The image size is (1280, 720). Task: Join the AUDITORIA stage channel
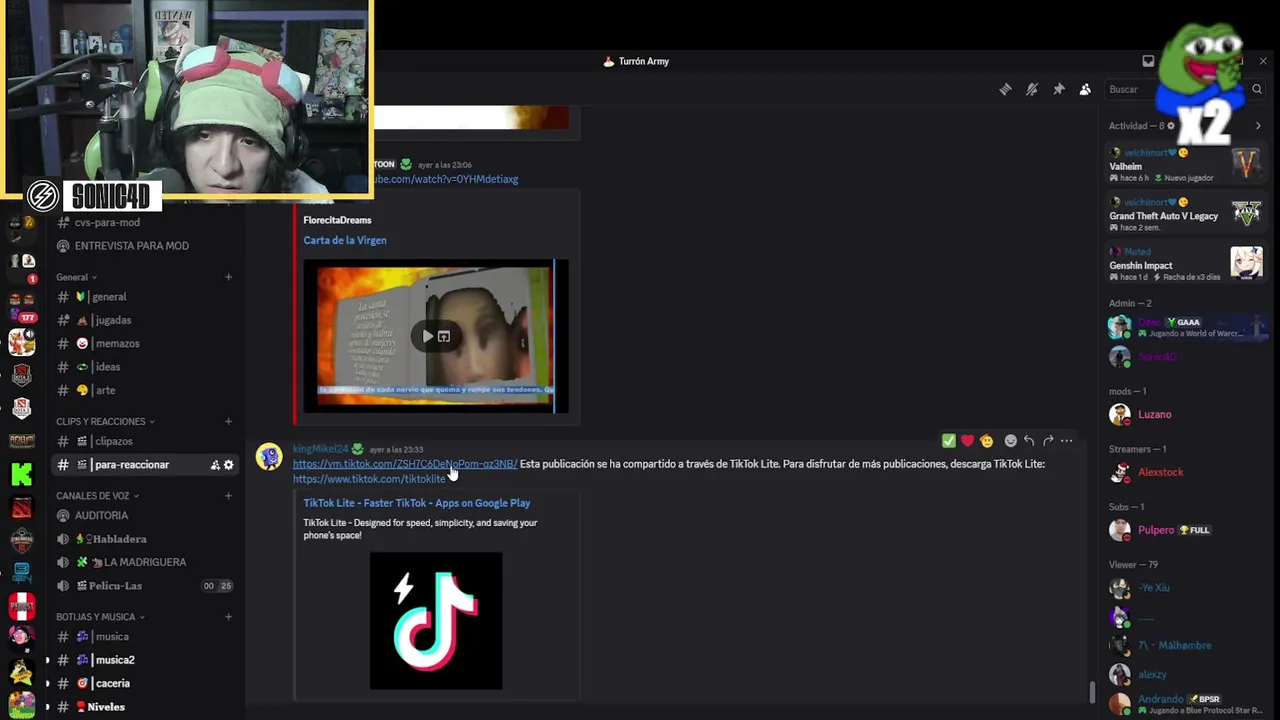[143, 515]
